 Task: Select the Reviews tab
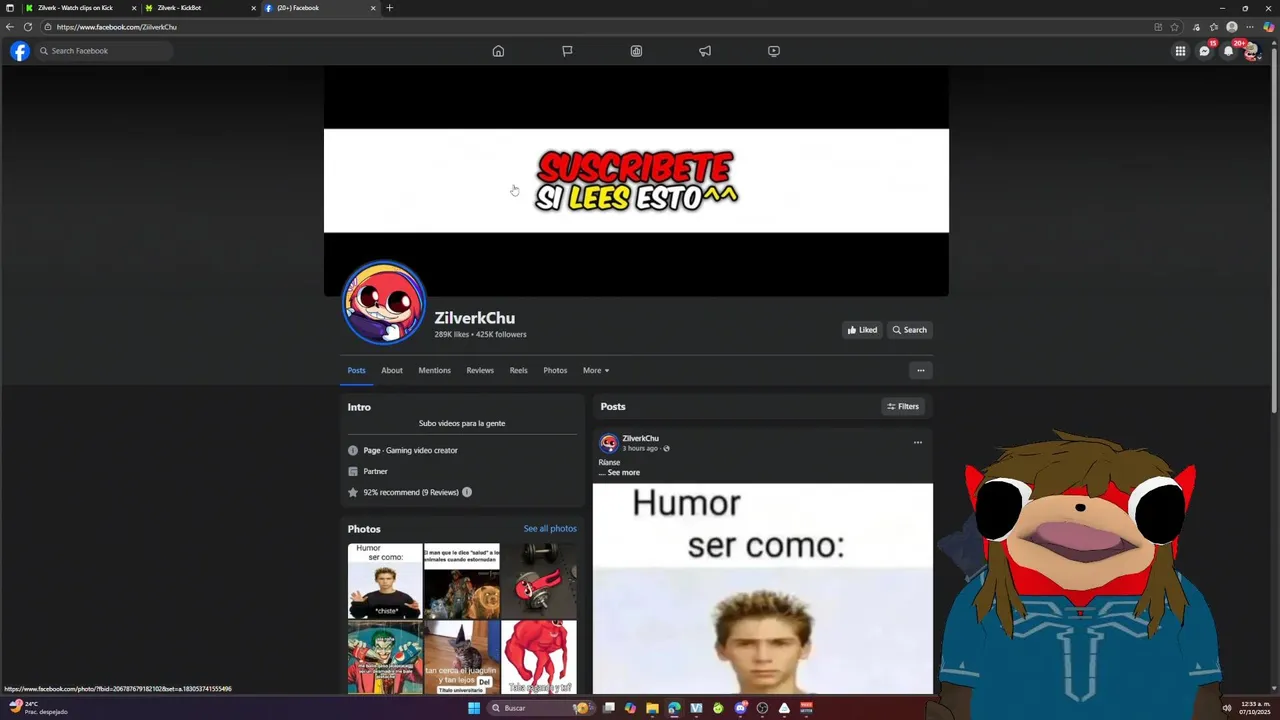[480, 370]
